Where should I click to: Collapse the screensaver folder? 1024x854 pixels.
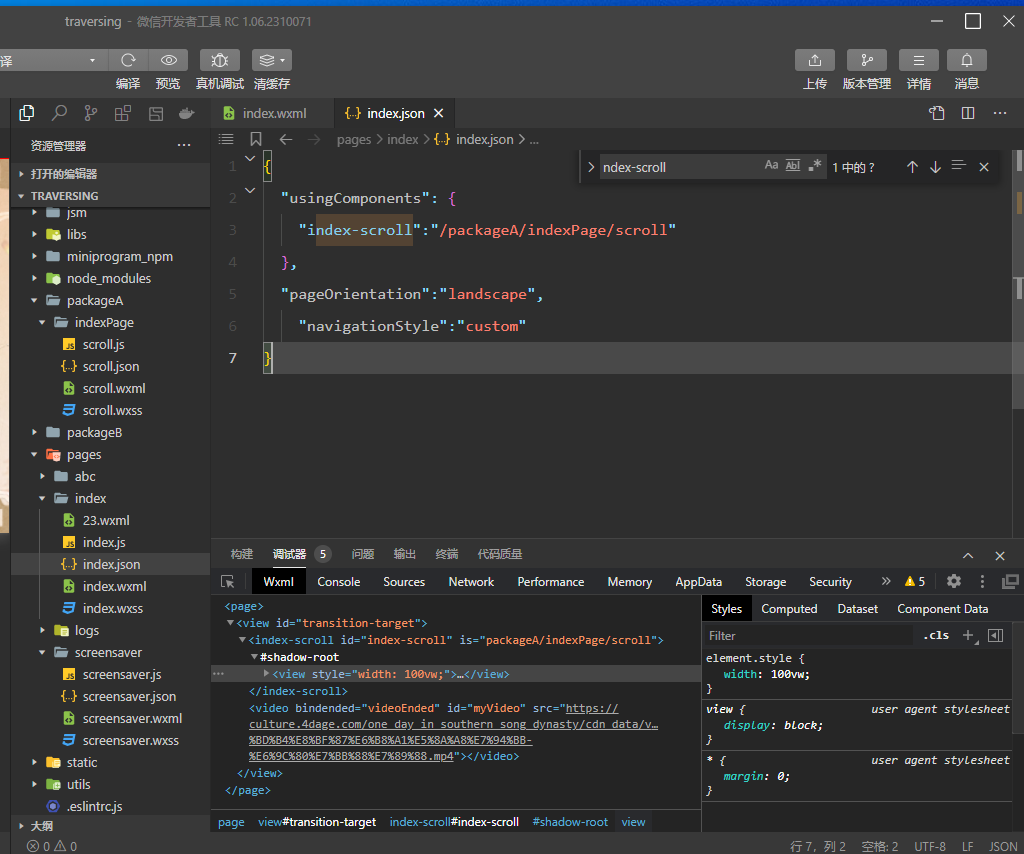point(108,652)
